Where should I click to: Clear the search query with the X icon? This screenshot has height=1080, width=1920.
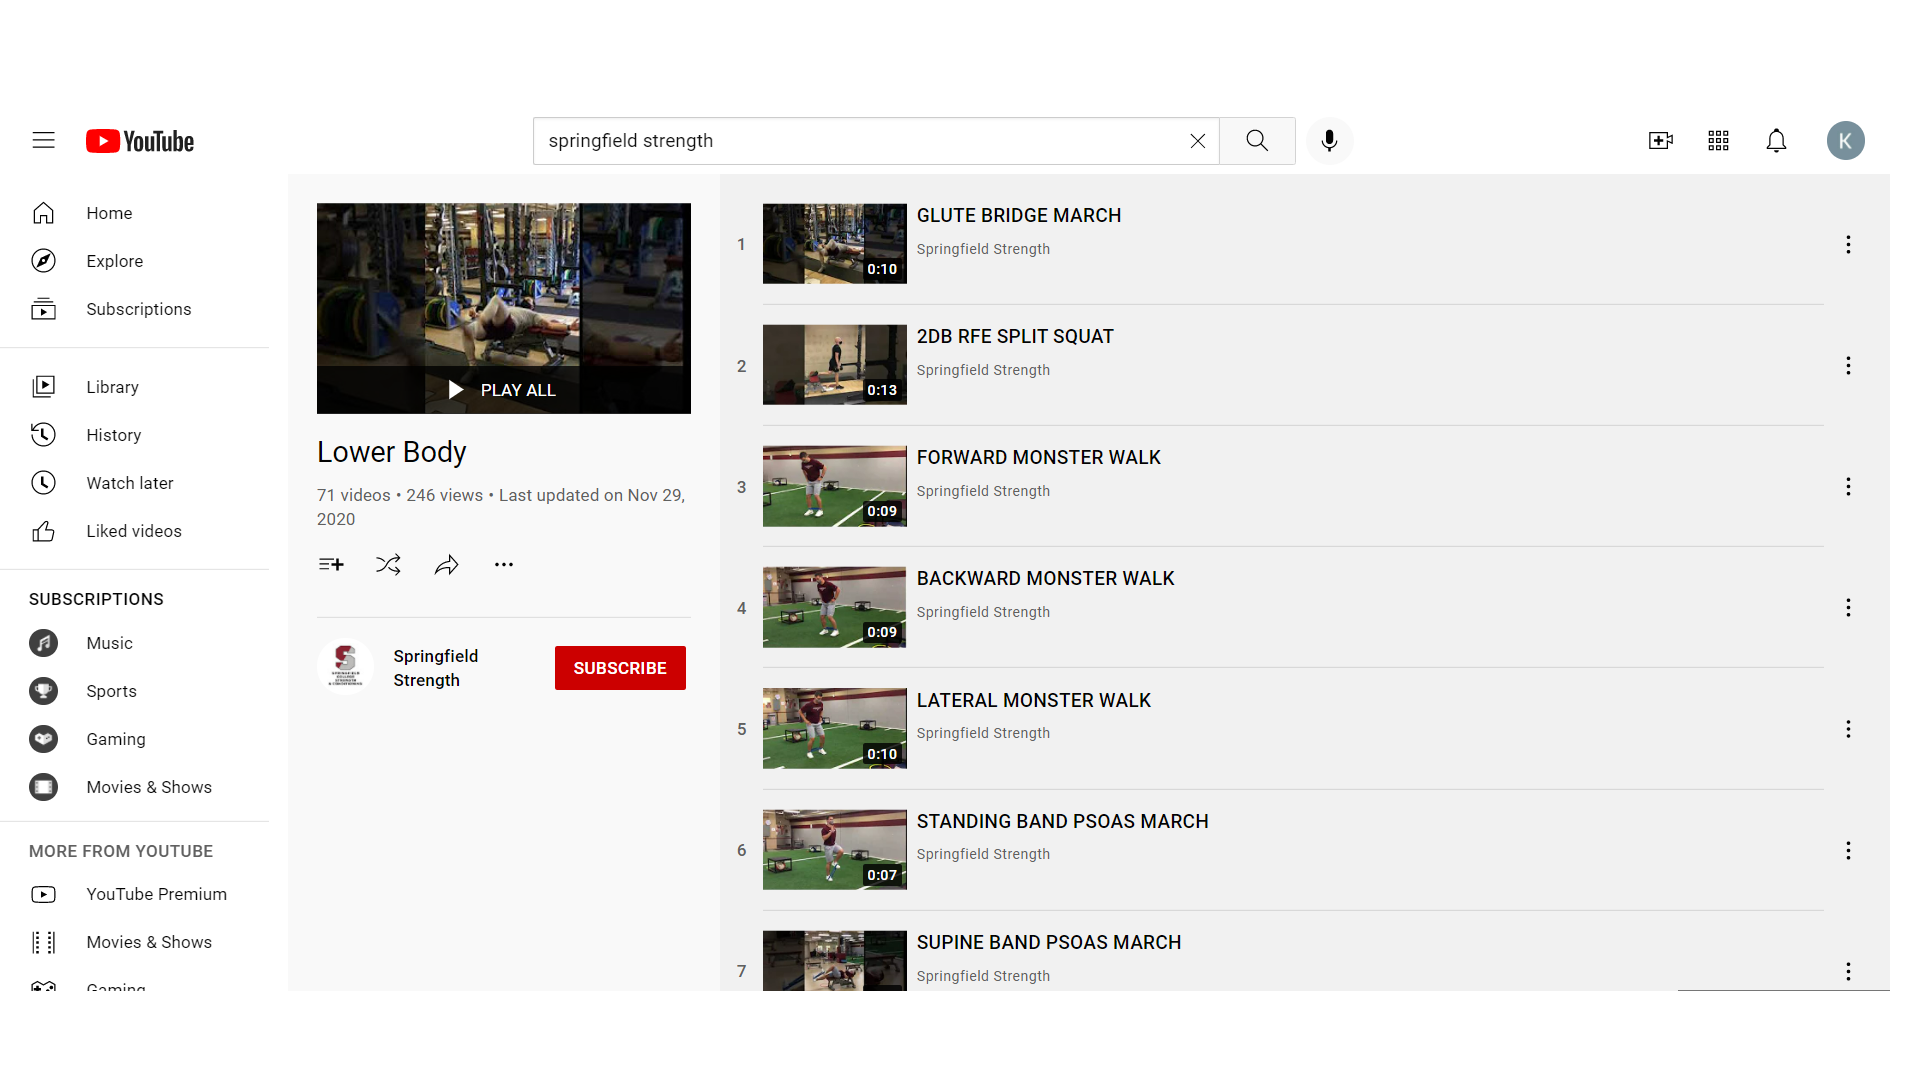(1197, 140)
